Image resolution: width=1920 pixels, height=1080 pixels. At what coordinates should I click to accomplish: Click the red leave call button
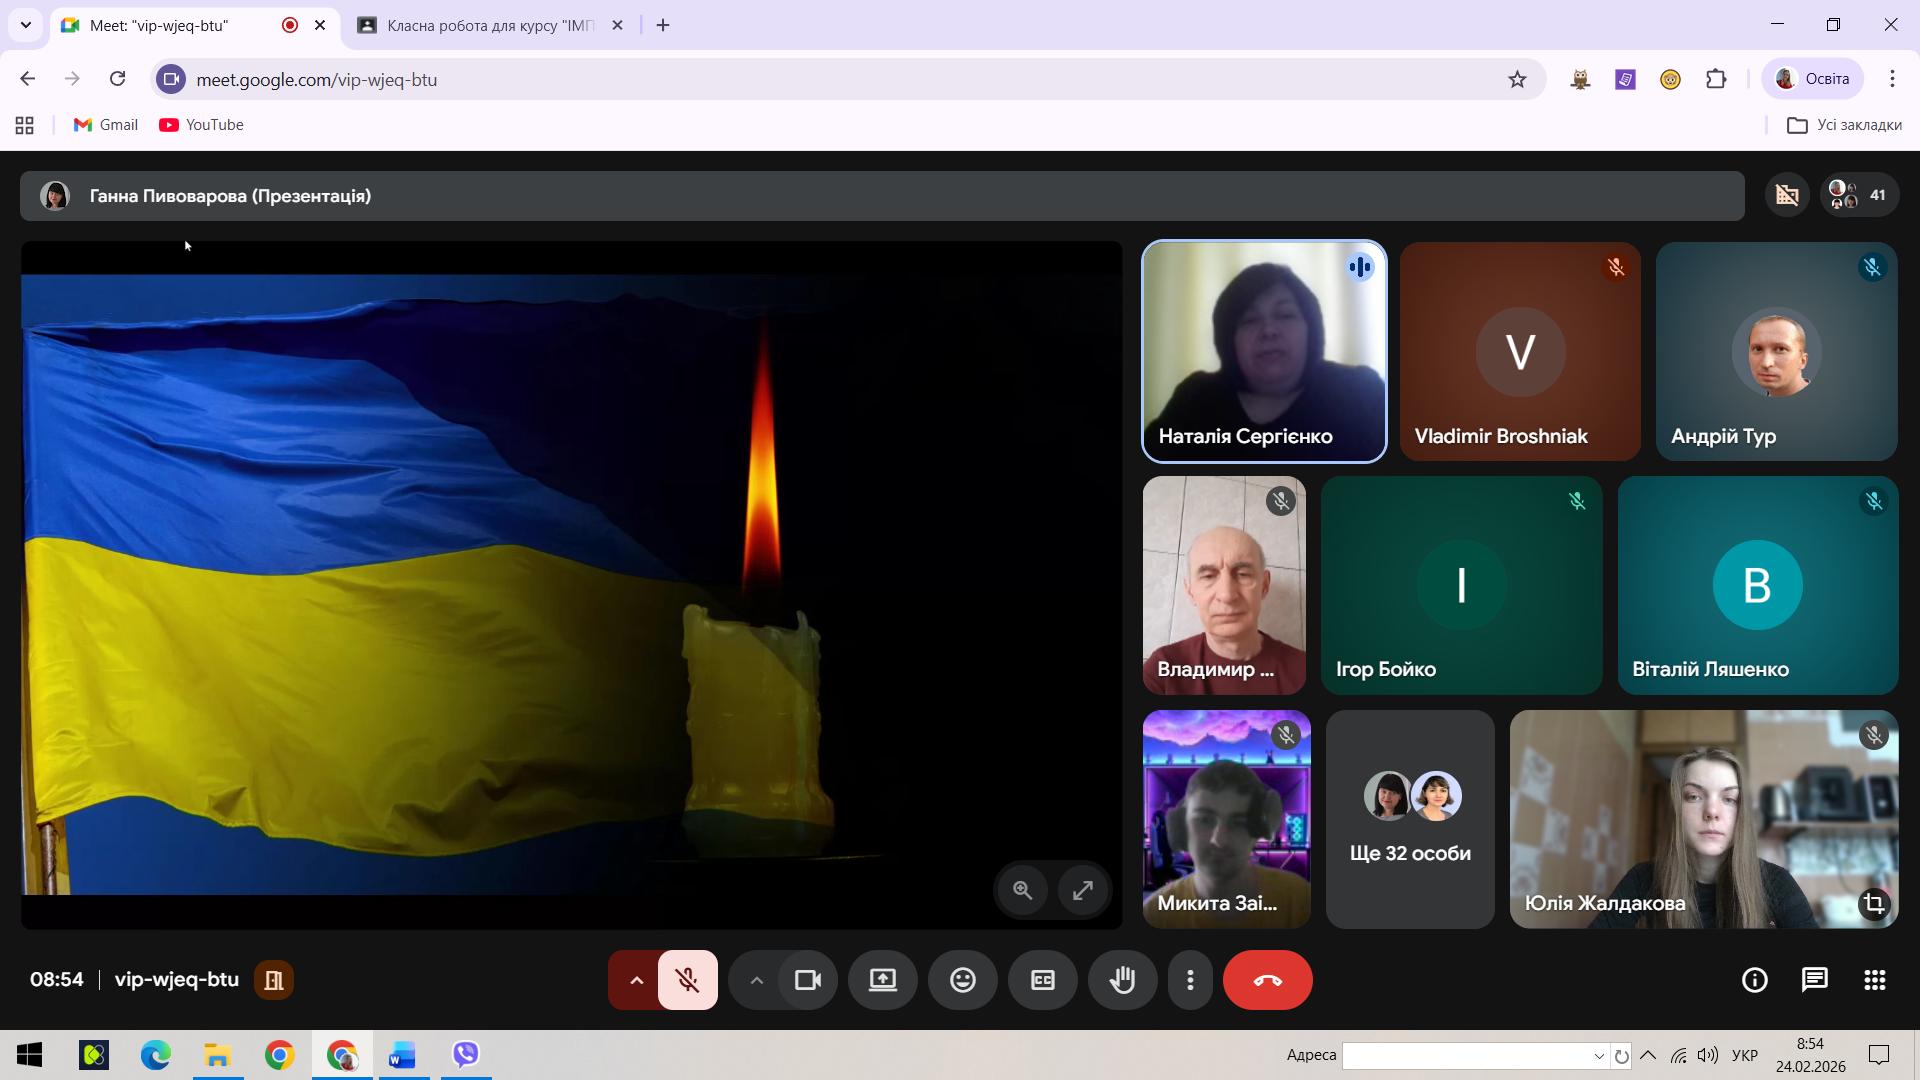pyautogui.click(x=1267, y=980)
